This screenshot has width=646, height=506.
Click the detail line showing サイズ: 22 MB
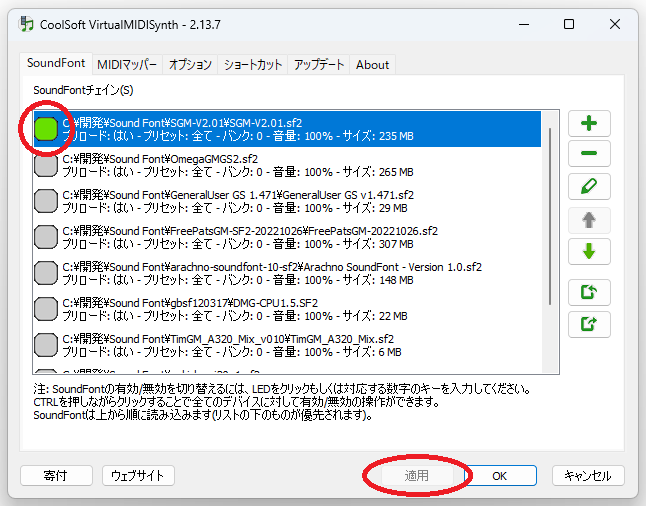(x=235, y=316)
